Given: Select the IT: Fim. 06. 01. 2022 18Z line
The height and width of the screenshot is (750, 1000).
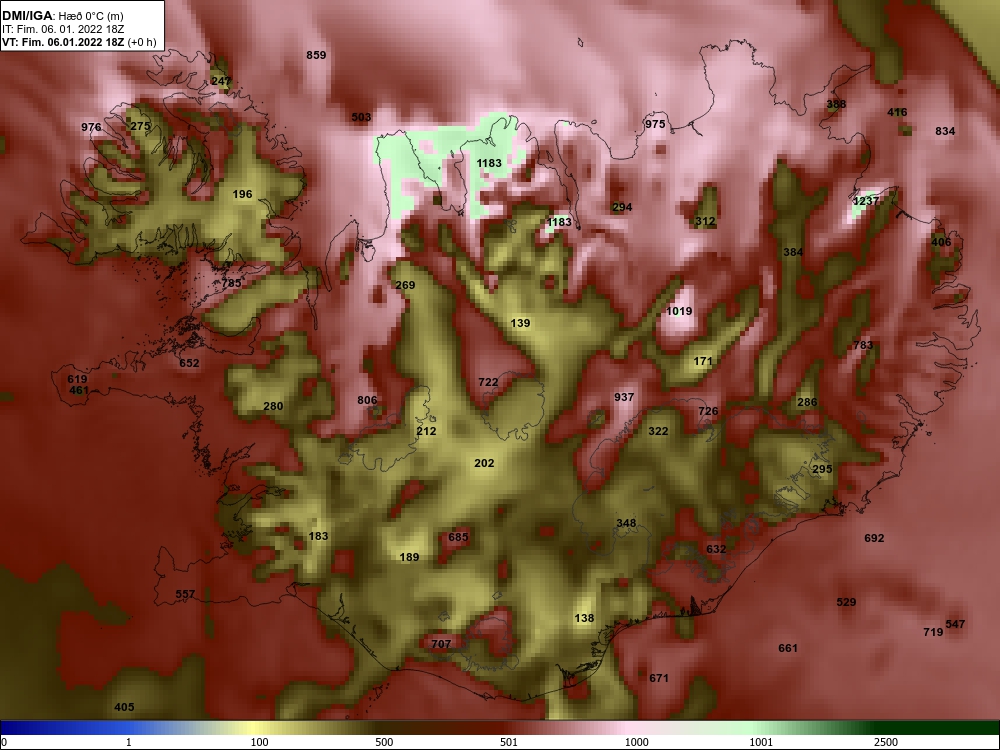Looking at the screenshot, I should tap(62, 29).
